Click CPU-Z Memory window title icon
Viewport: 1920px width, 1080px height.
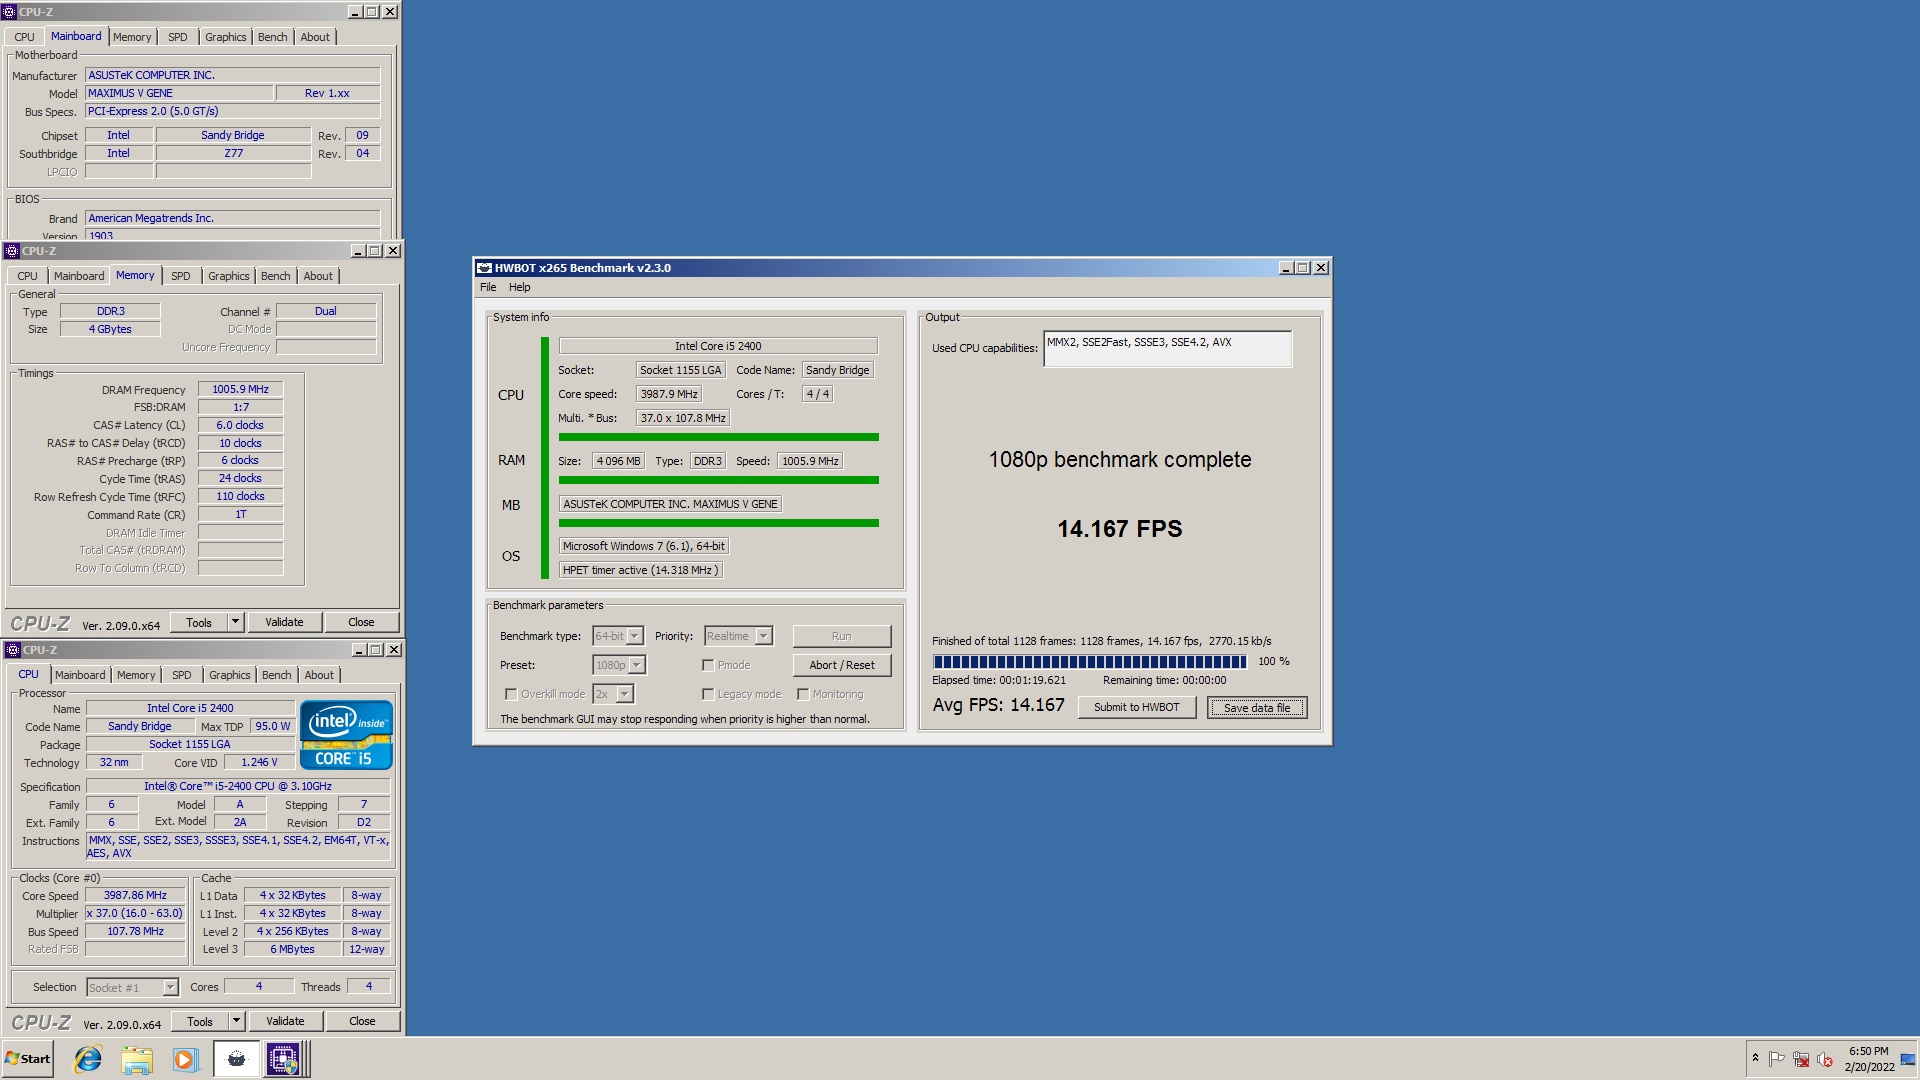click(x=12, y=251)
